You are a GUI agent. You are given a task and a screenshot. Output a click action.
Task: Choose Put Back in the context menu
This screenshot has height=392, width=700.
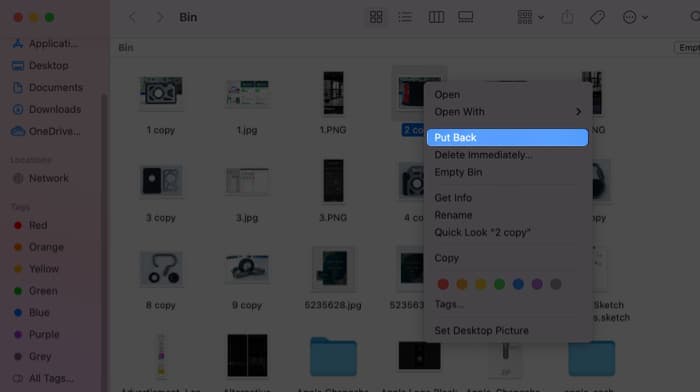coord(507,138)
